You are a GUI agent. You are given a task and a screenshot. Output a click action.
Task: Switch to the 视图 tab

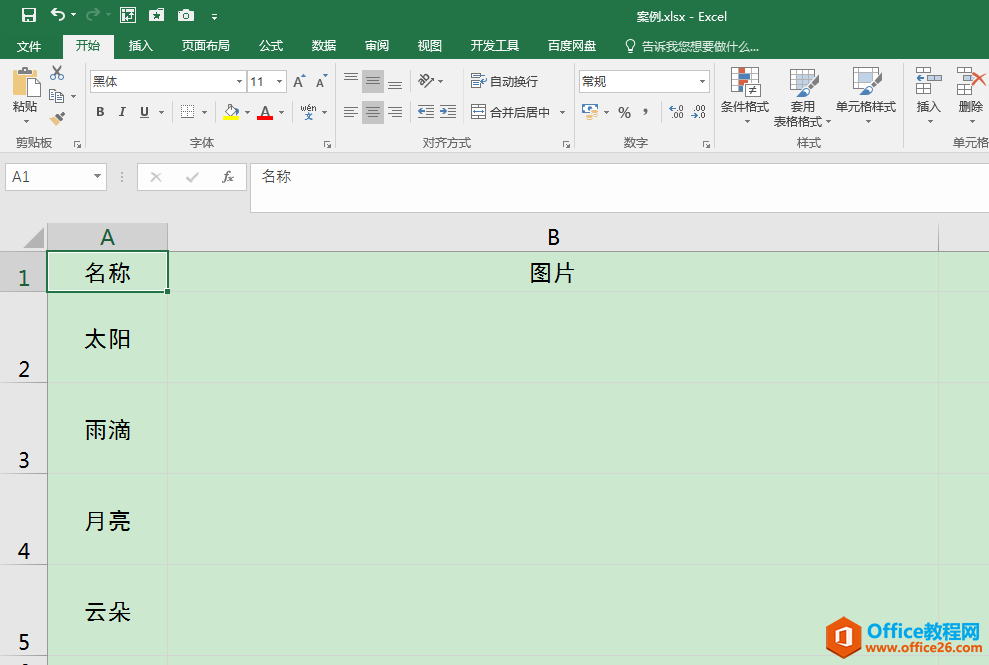point(430,46)
